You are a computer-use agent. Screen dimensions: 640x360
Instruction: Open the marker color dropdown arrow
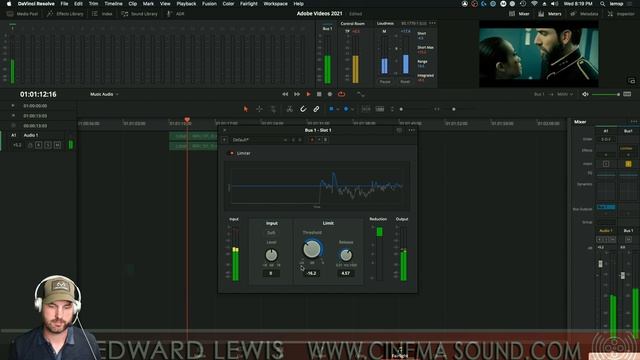(x=353, y=109)
